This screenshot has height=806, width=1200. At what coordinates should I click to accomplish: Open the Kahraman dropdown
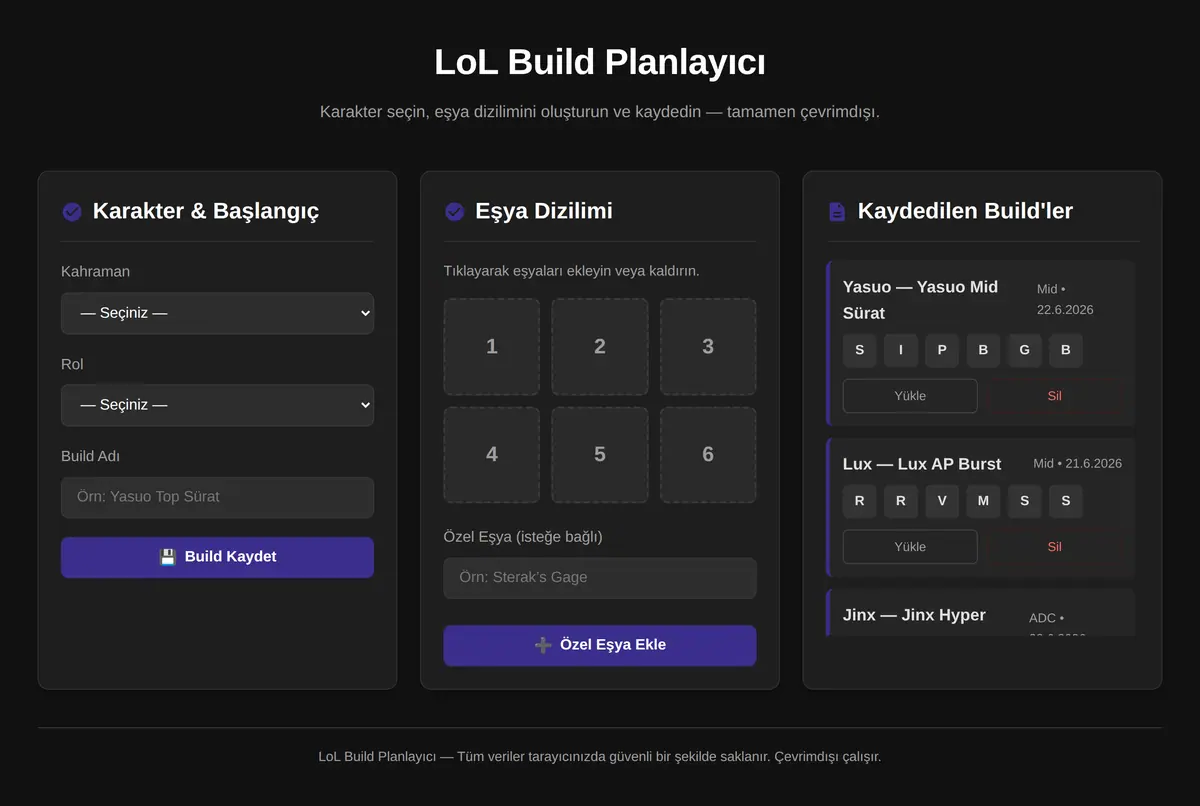click(x=217, y=313)
